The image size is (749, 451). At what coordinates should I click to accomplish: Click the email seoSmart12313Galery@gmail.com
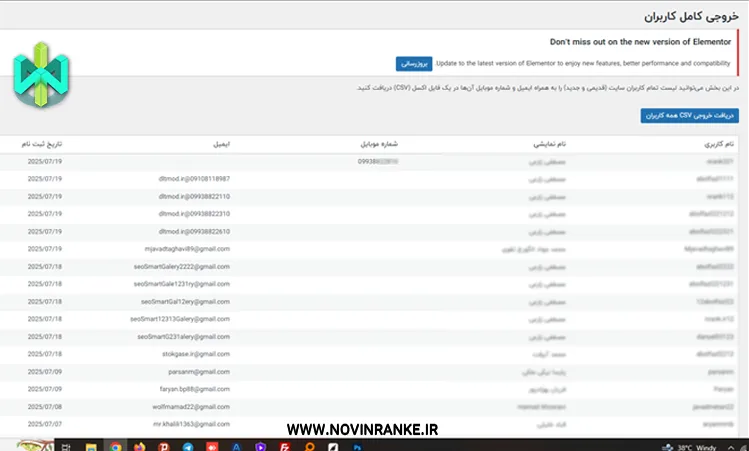pos(180,319)
